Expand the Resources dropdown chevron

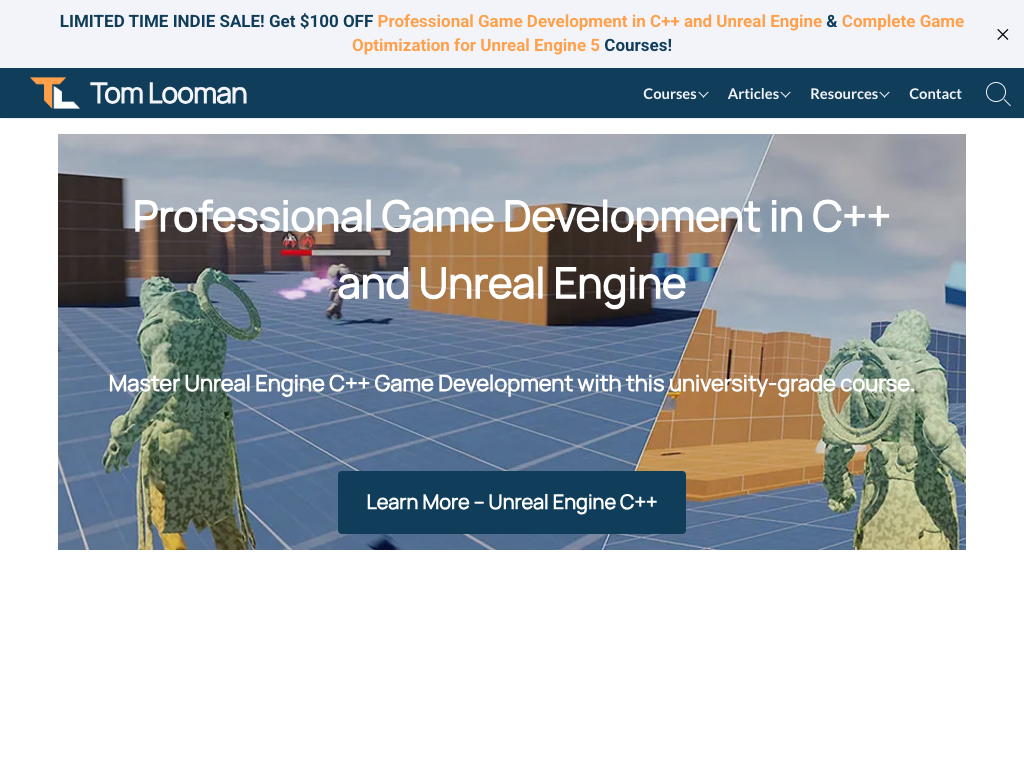(885, 95)
